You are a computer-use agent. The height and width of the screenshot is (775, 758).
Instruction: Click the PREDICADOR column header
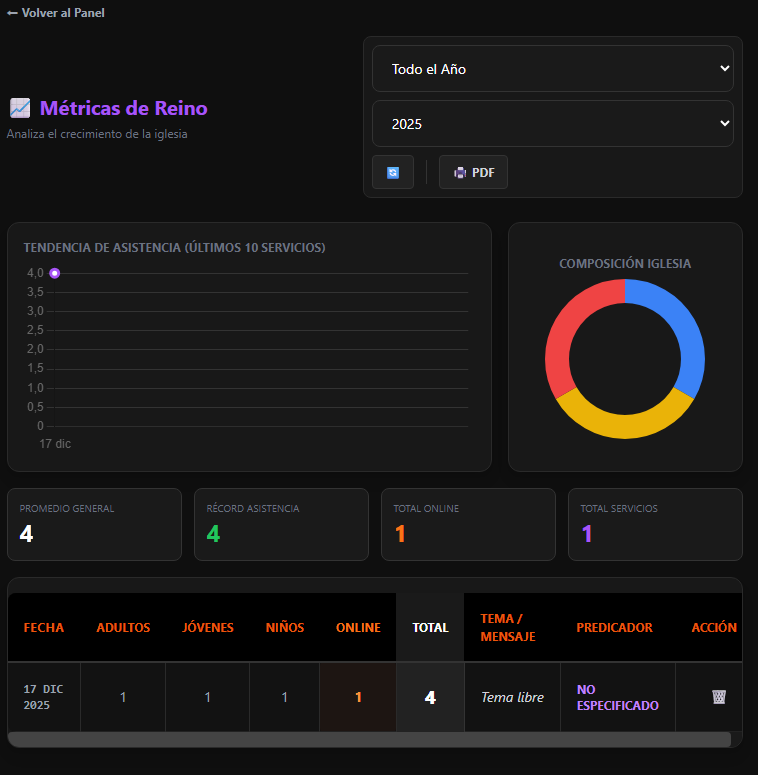coord(614,628)
